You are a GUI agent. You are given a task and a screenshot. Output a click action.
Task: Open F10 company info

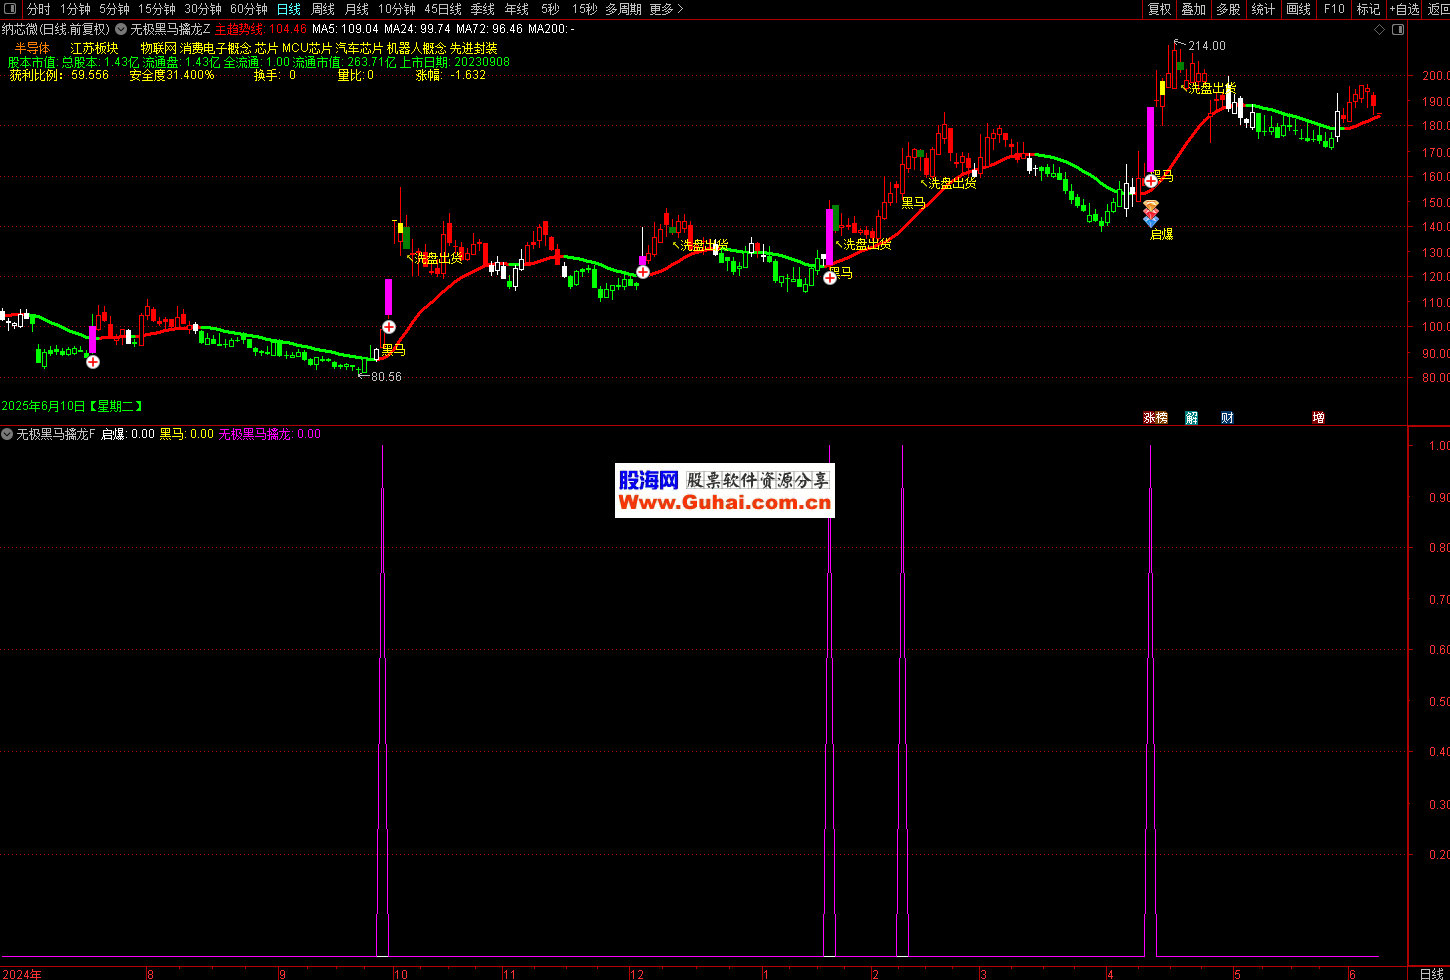1334,9
